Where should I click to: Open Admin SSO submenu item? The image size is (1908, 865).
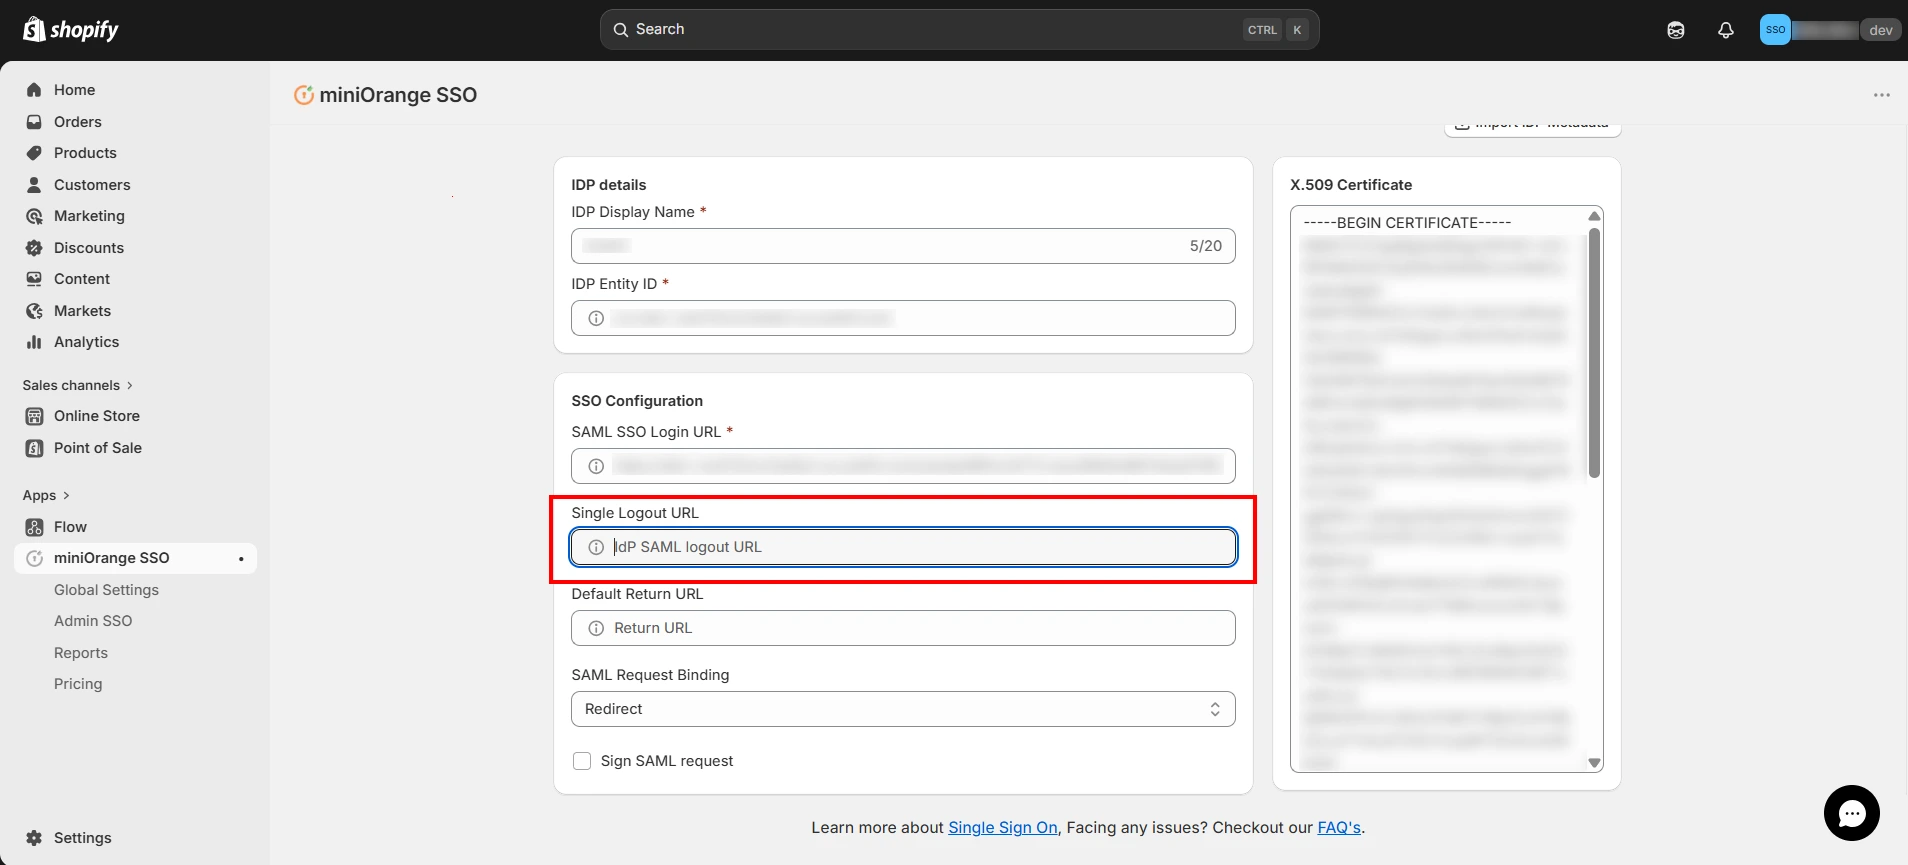click(x=93, y=621)
